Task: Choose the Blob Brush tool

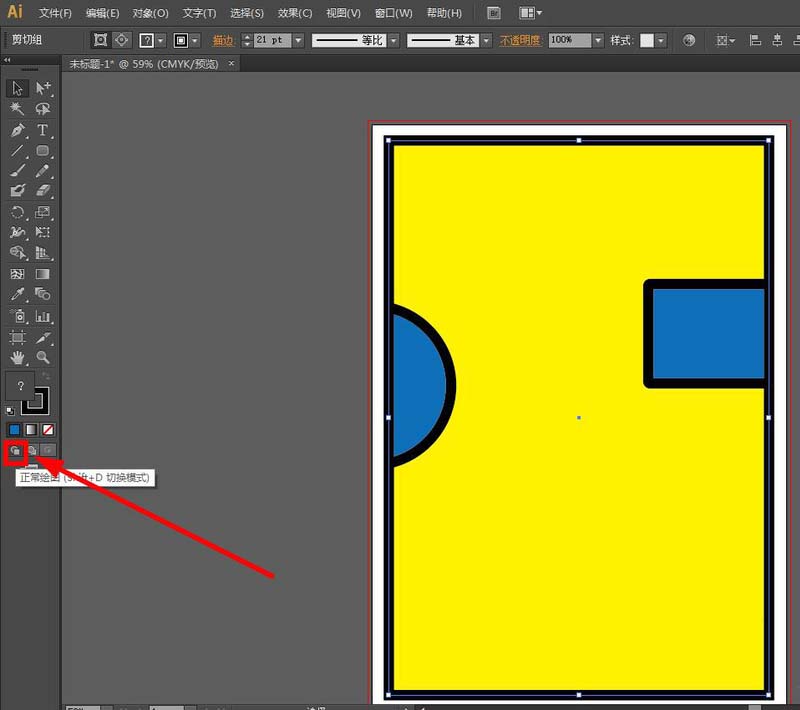Action: 17,191
